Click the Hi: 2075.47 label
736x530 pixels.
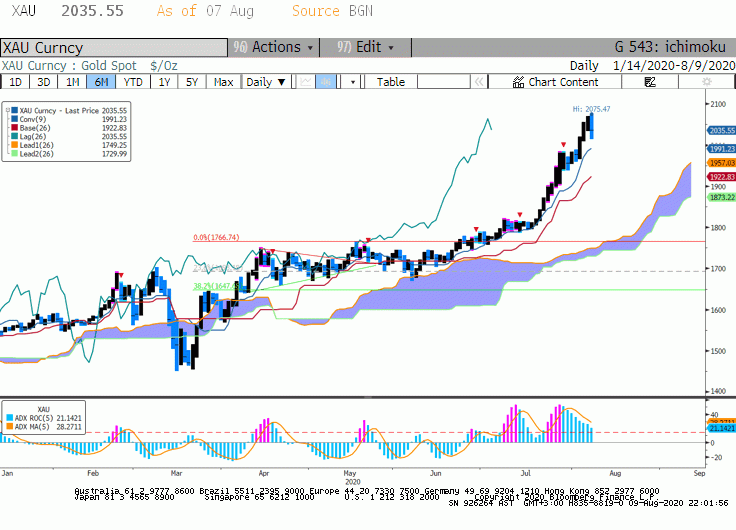tap(591, 109)
